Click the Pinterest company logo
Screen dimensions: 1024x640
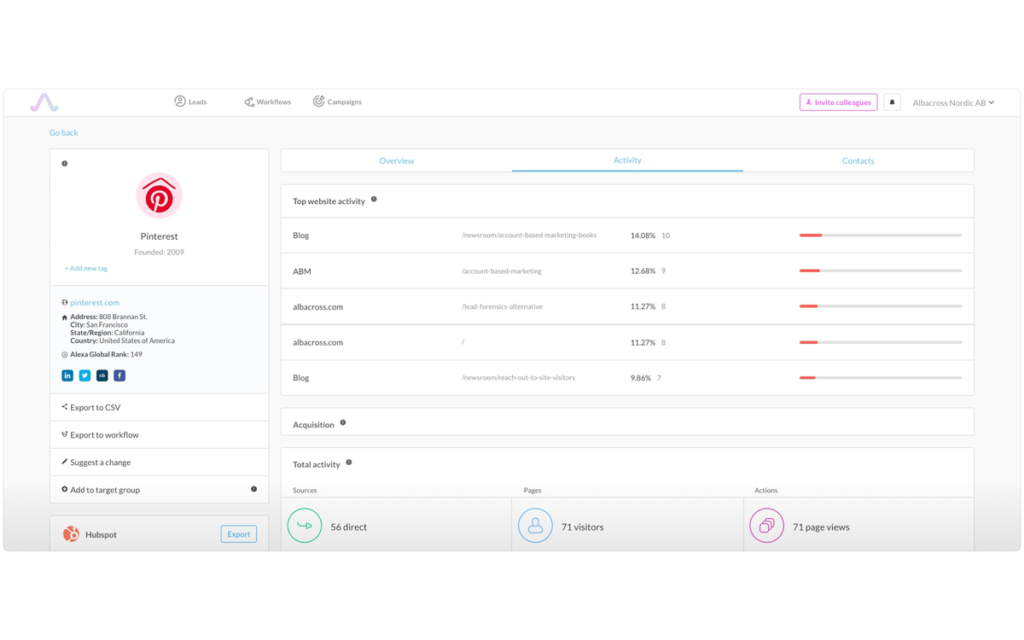159,195
